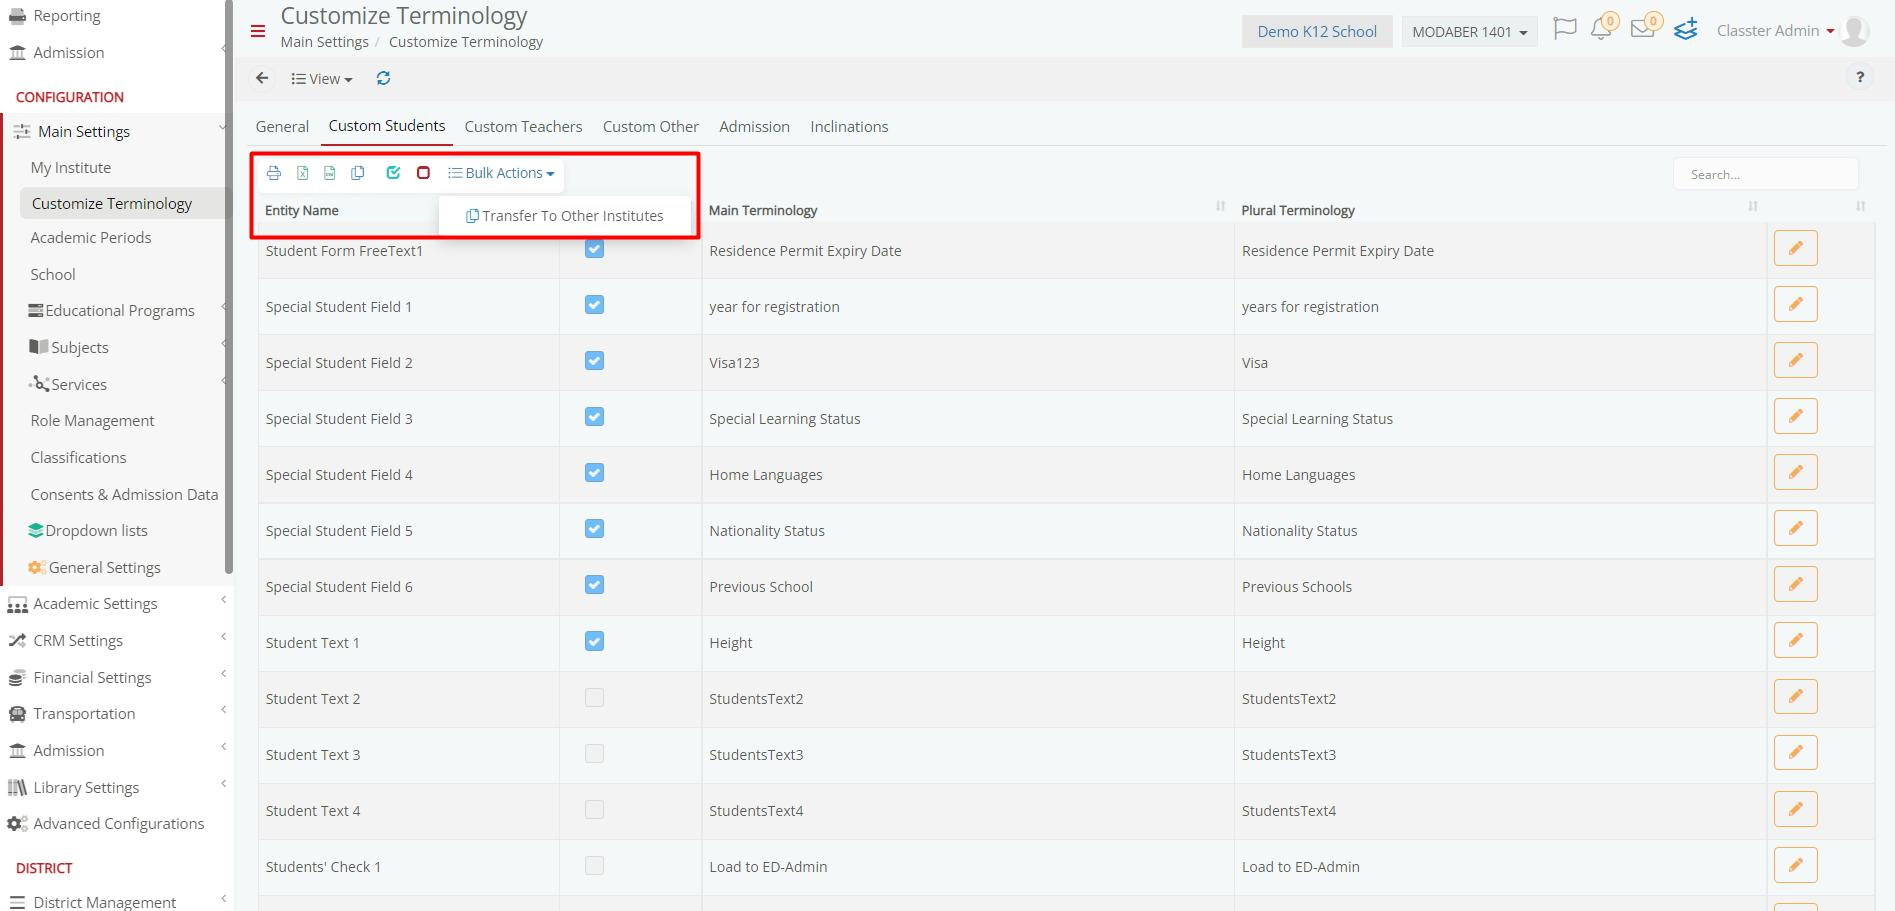
Task: Sort by the Plural Terminology column arrows
Action: (x=1753, y=207)
